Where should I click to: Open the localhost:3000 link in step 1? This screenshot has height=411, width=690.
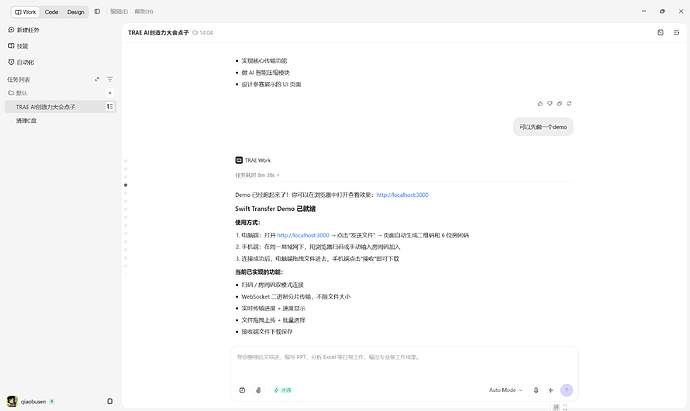pos(303,235)
